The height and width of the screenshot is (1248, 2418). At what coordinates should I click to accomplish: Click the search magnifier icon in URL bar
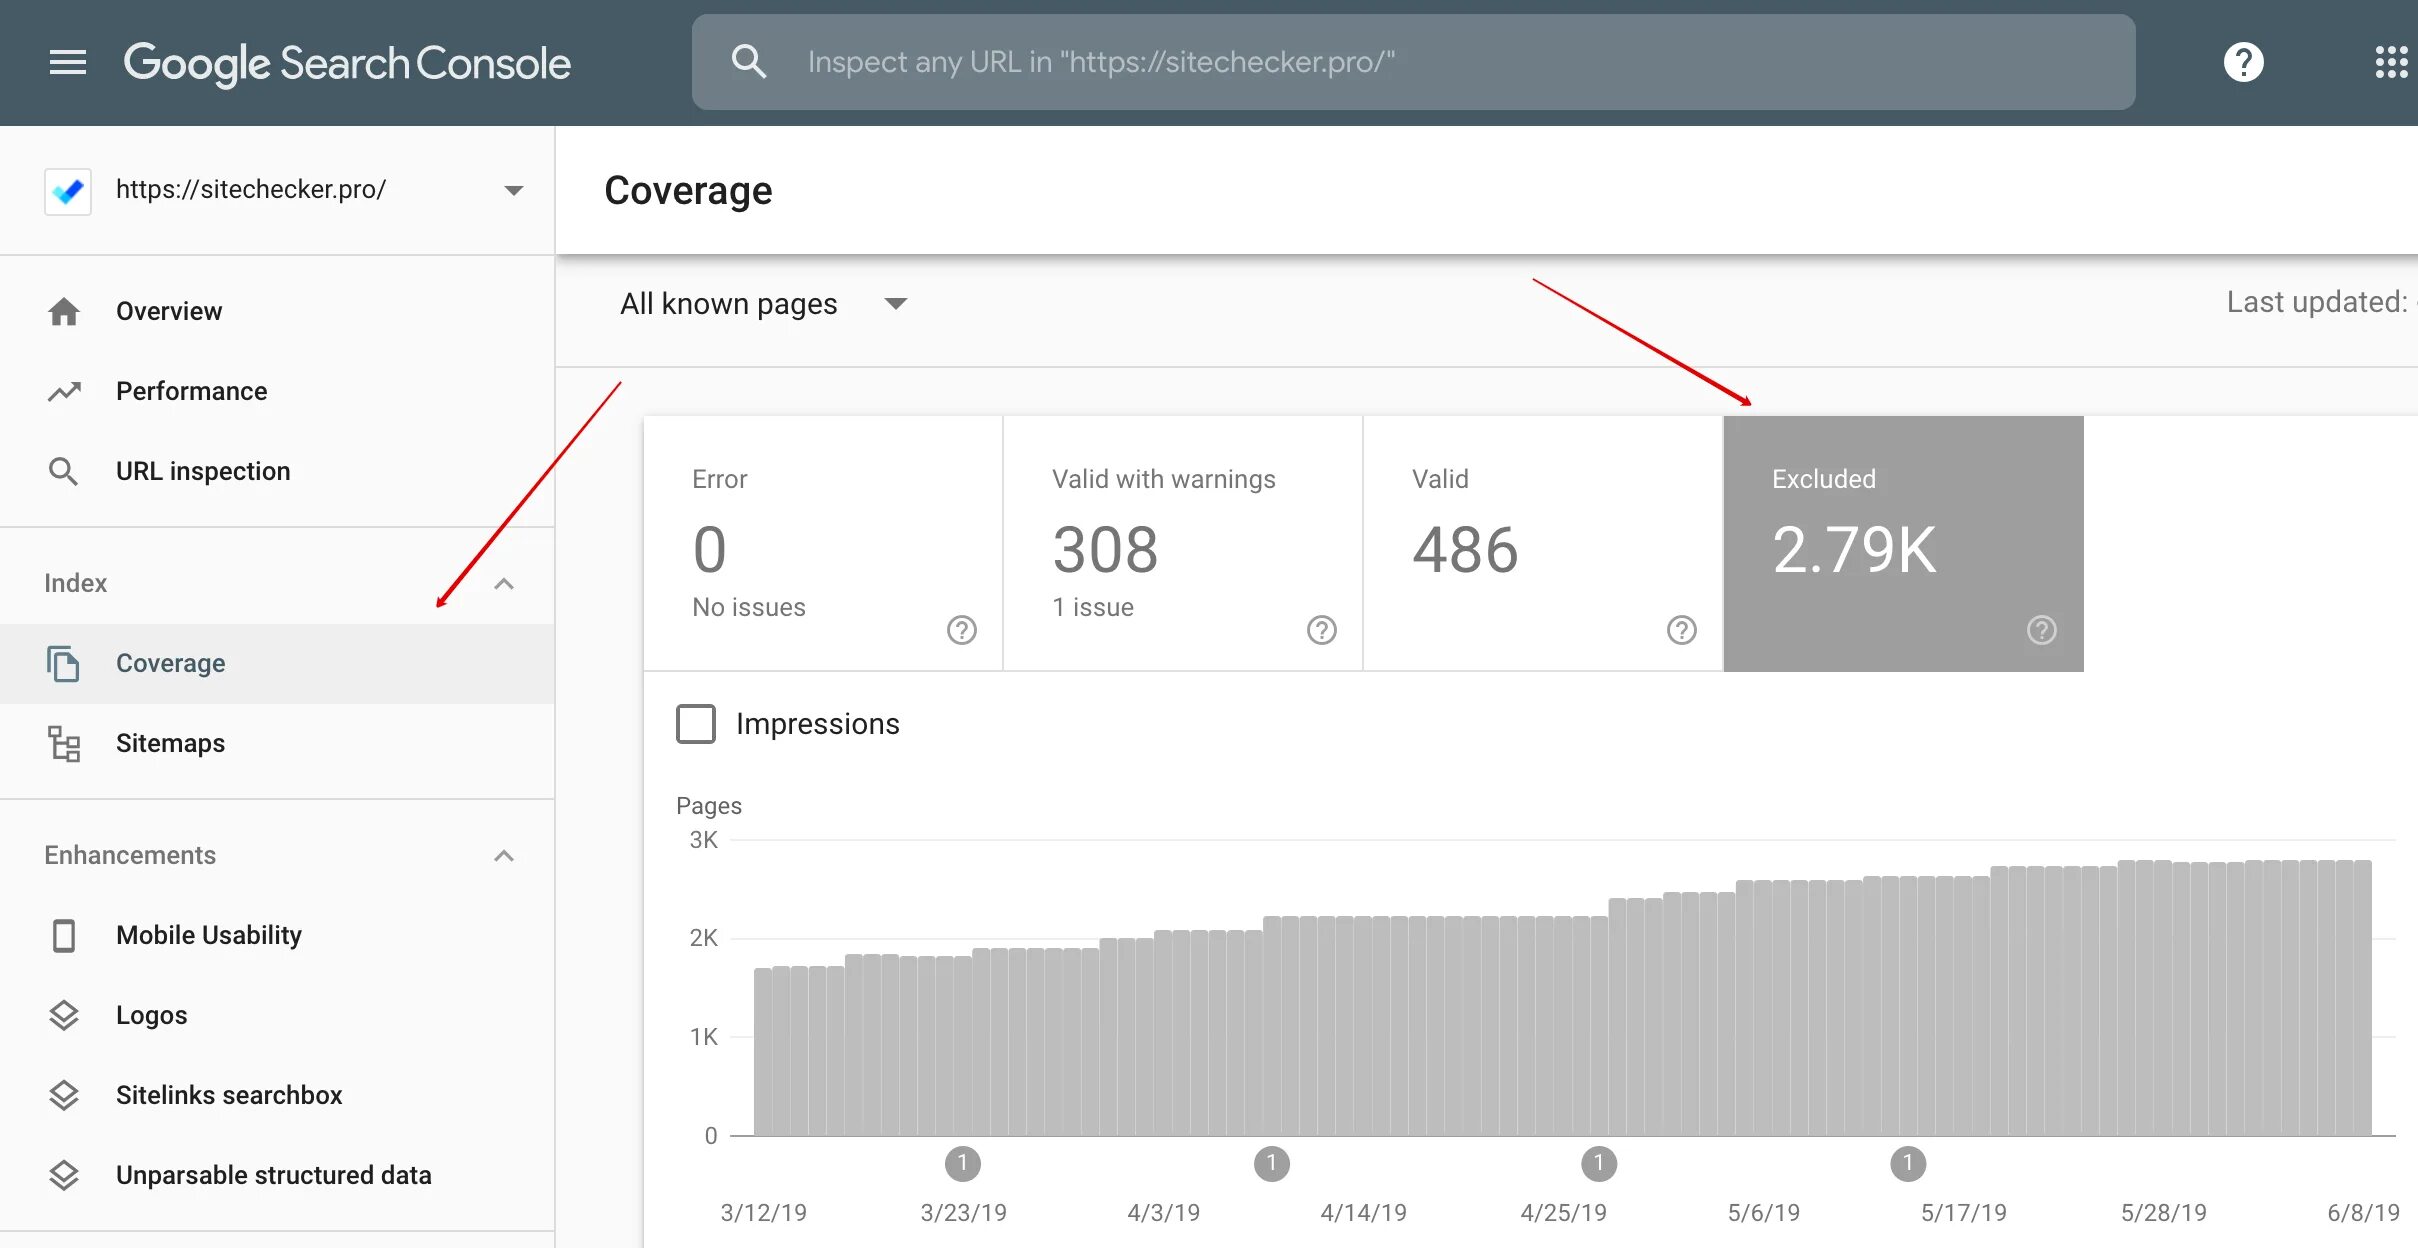tap(748, 62)
